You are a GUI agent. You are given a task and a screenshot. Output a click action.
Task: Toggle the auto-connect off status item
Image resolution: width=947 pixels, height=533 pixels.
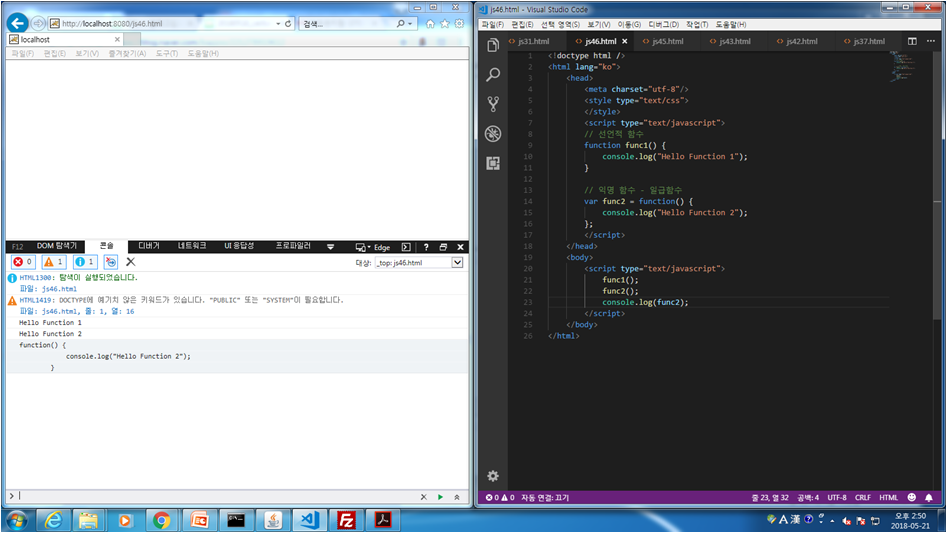click(x=545, y=497)
